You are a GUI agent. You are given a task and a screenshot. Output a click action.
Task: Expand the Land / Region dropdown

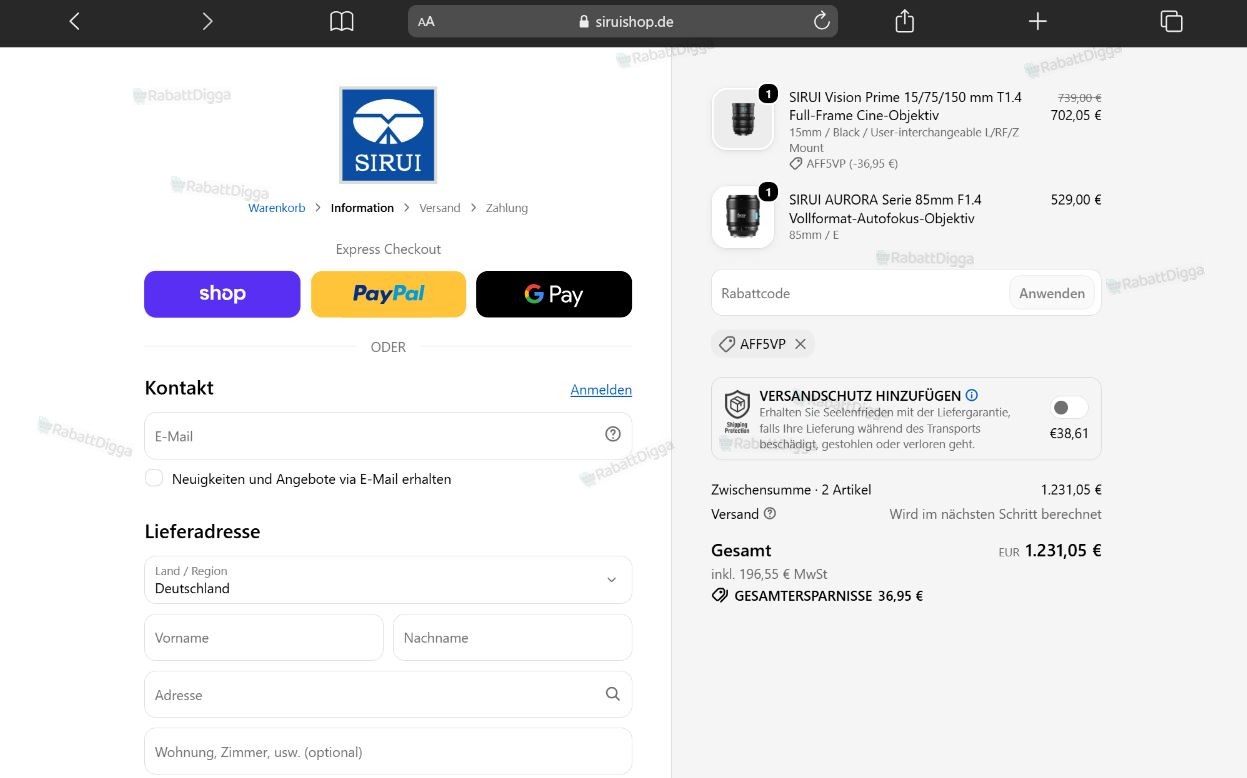click(x=388, y=580)
